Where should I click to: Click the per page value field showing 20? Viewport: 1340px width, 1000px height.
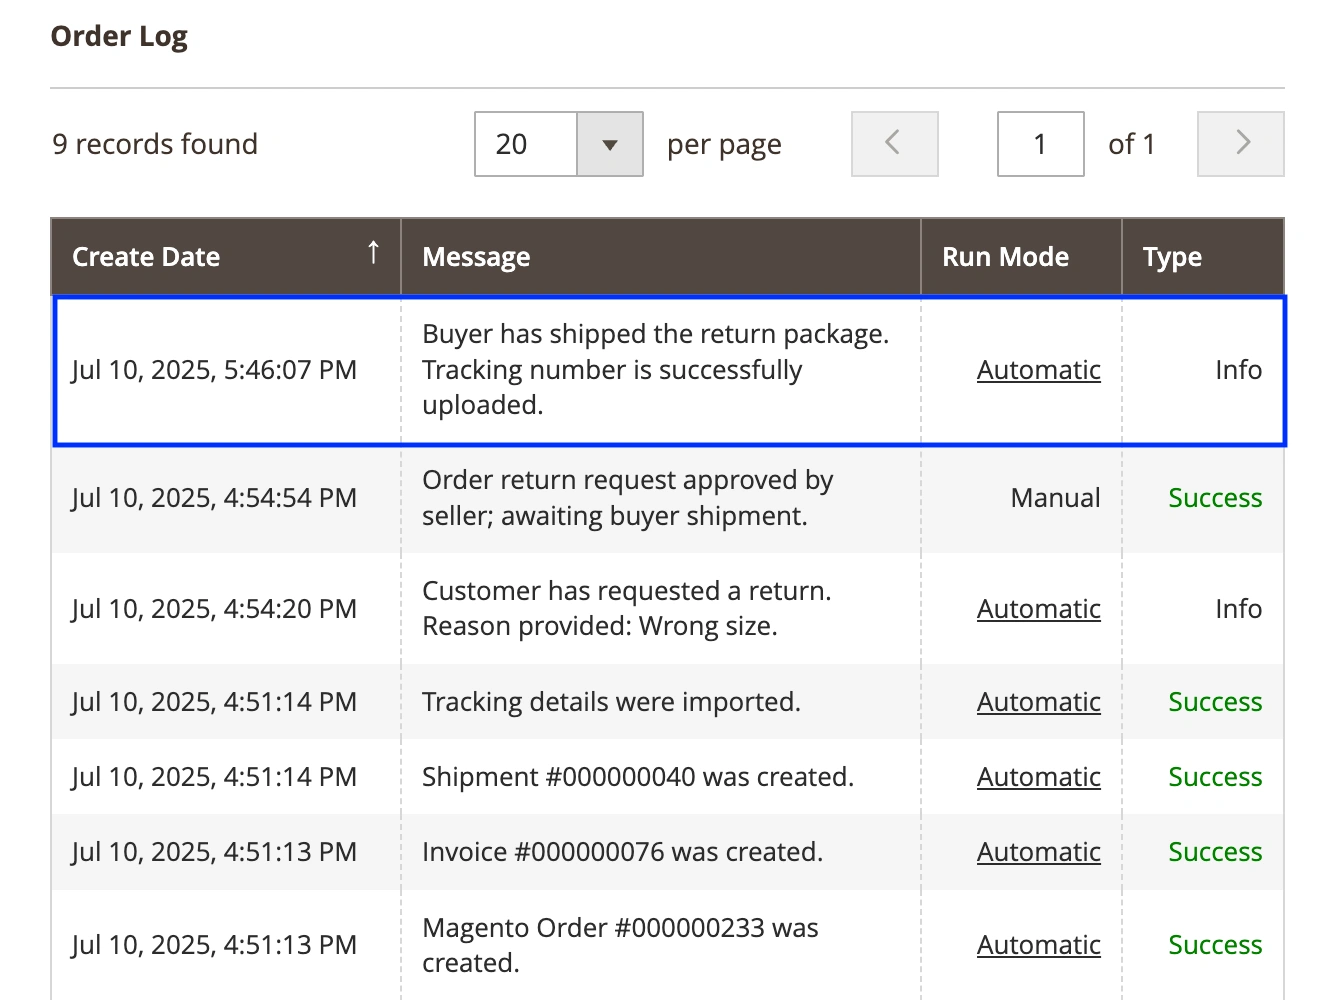[526, 144]
